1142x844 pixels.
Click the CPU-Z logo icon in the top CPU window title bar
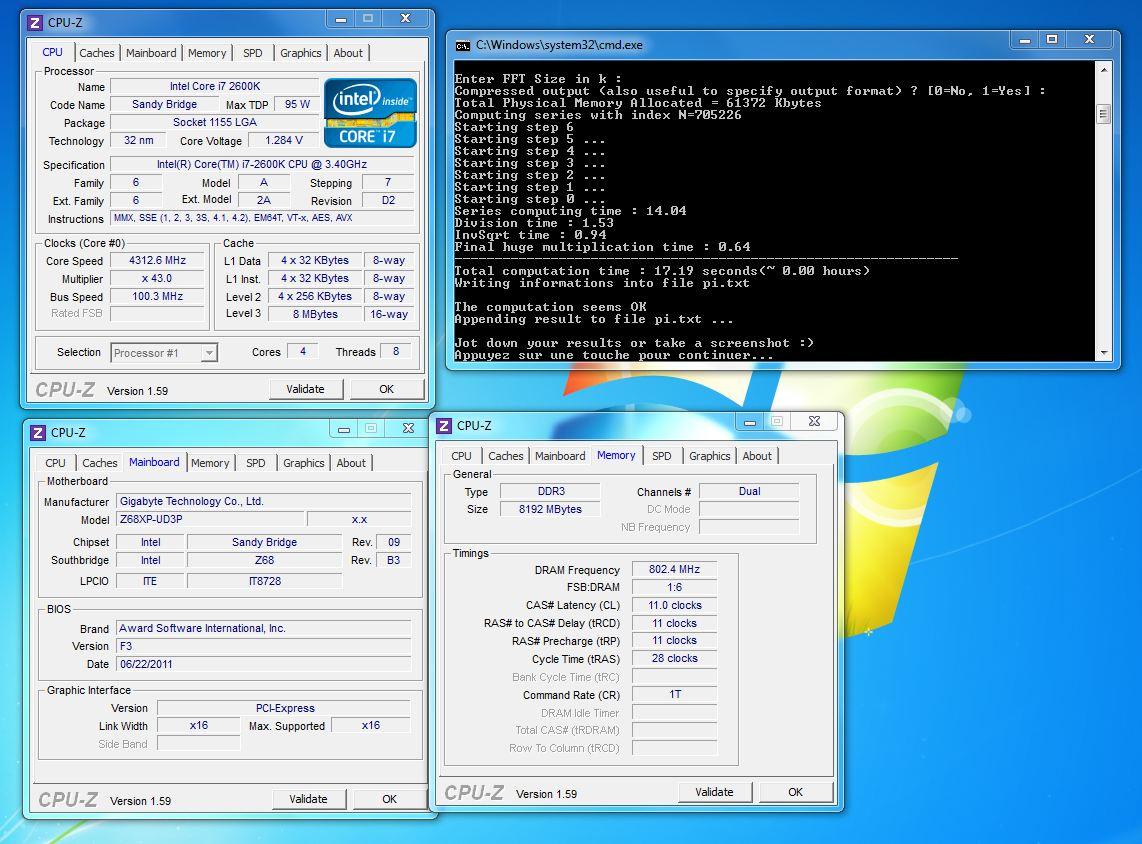click(34, 23)
